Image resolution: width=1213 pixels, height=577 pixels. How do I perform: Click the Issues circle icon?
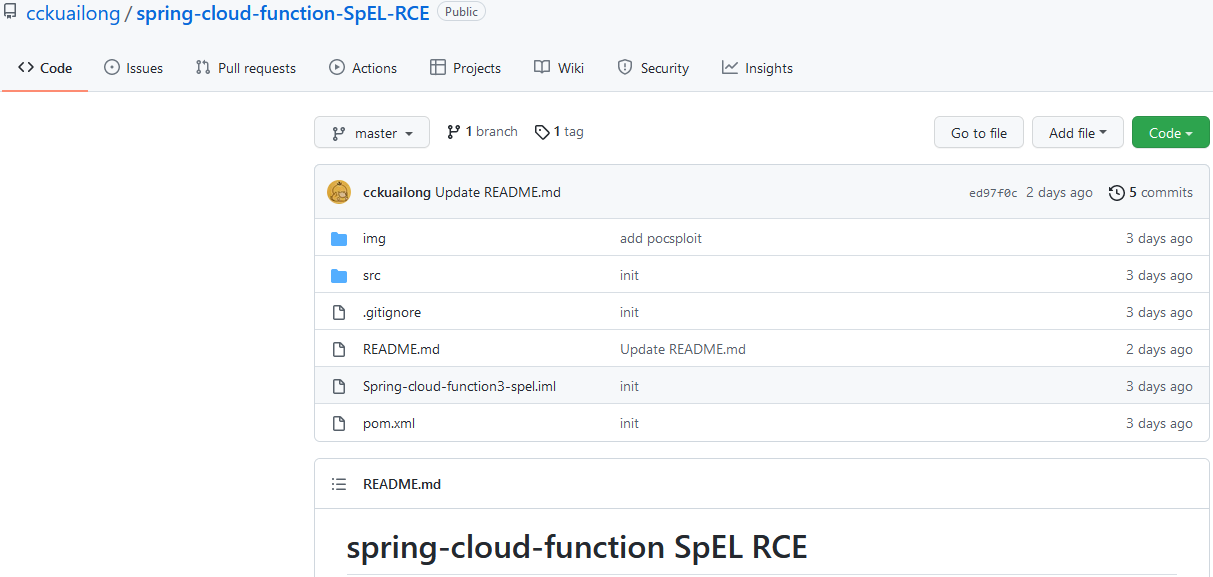click(112, 68)
